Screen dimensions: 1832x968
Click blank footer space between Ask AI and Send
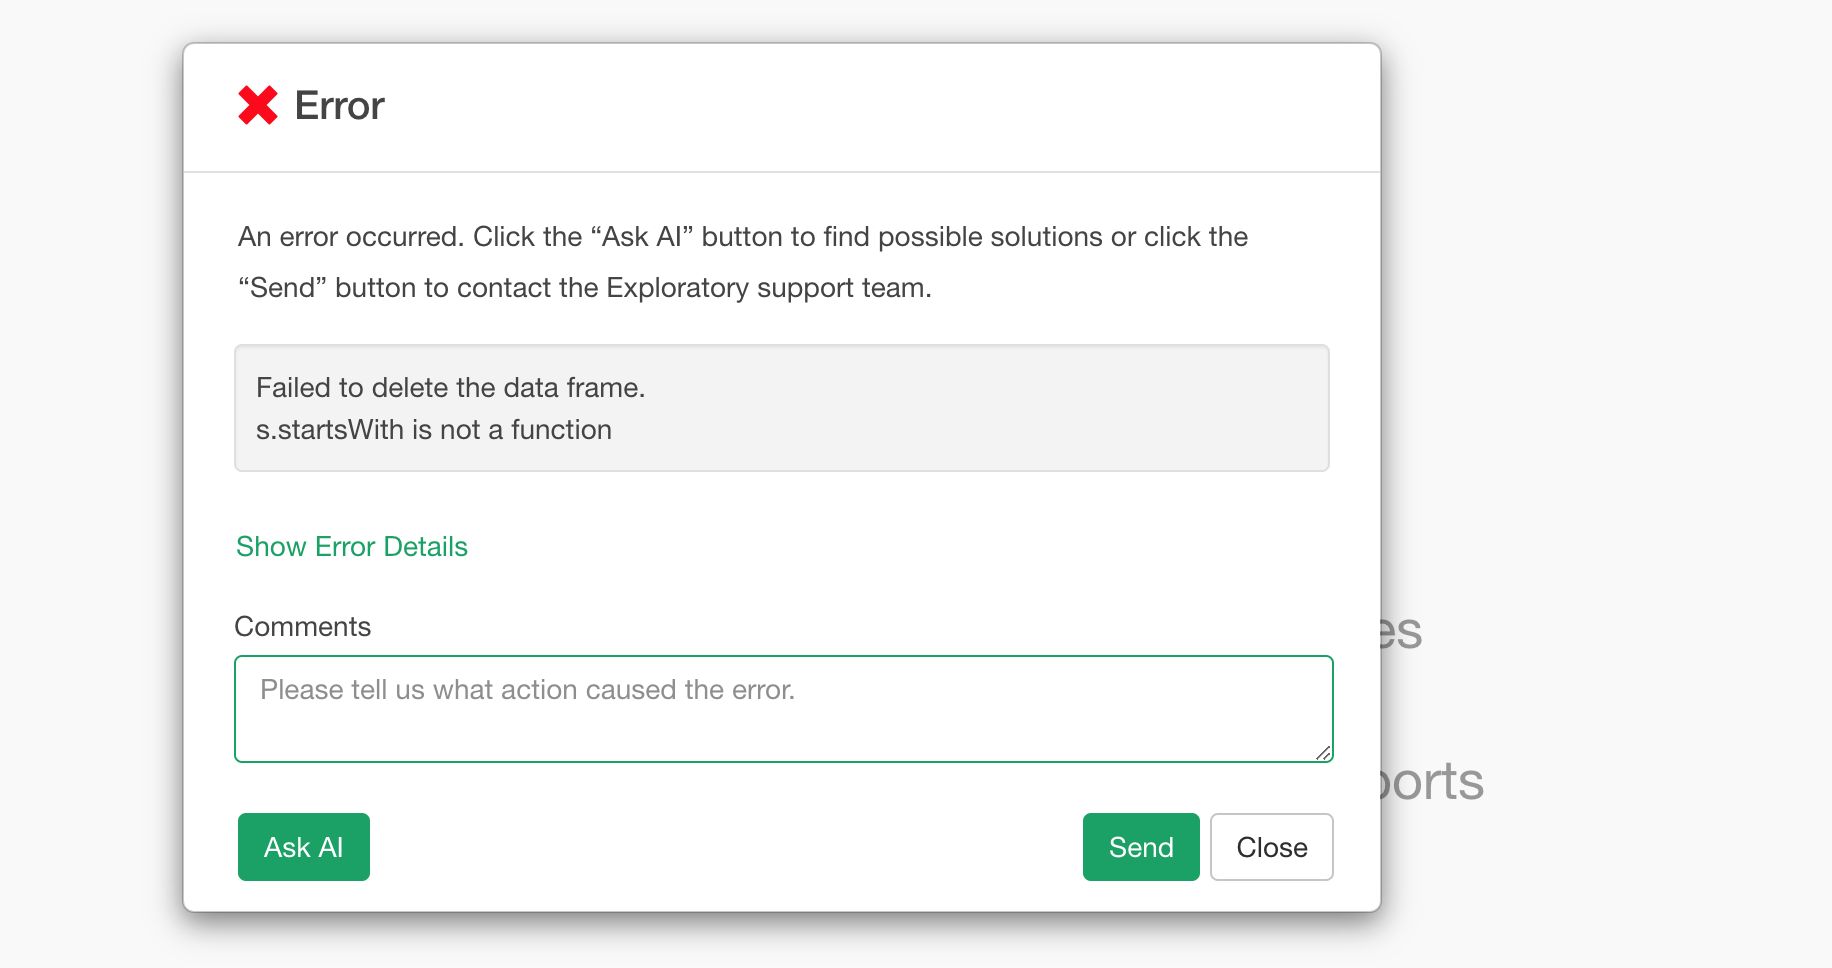[x=726, y=847]
